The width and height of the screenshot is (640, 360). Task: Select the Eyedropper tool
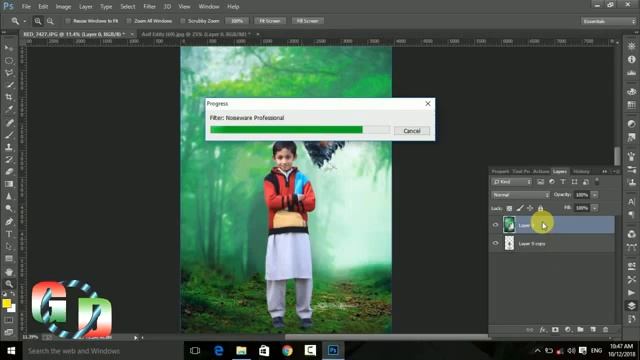pos(9,109)
